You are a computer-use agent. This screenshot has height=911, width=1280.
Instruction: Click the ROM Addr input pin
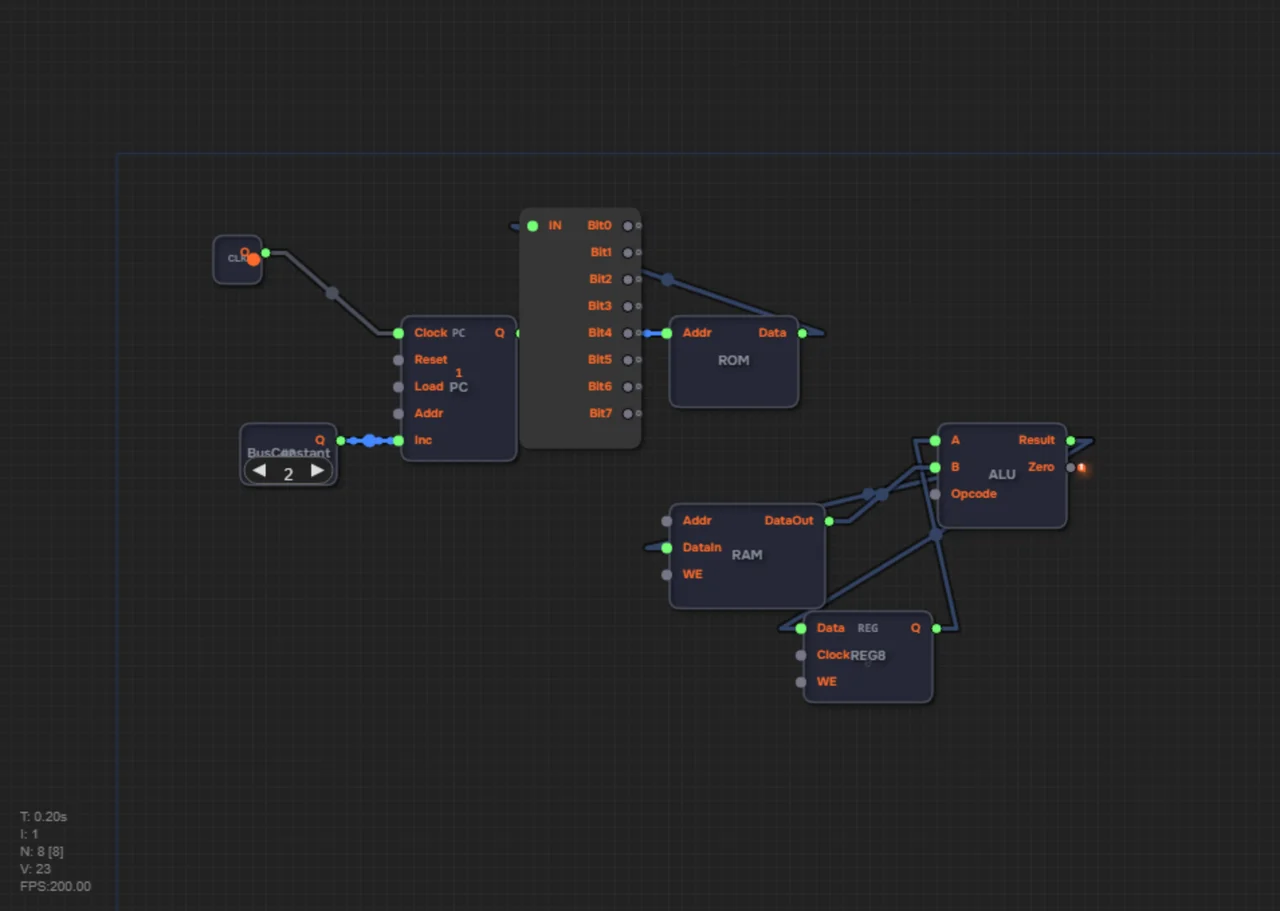coord(667,333)
